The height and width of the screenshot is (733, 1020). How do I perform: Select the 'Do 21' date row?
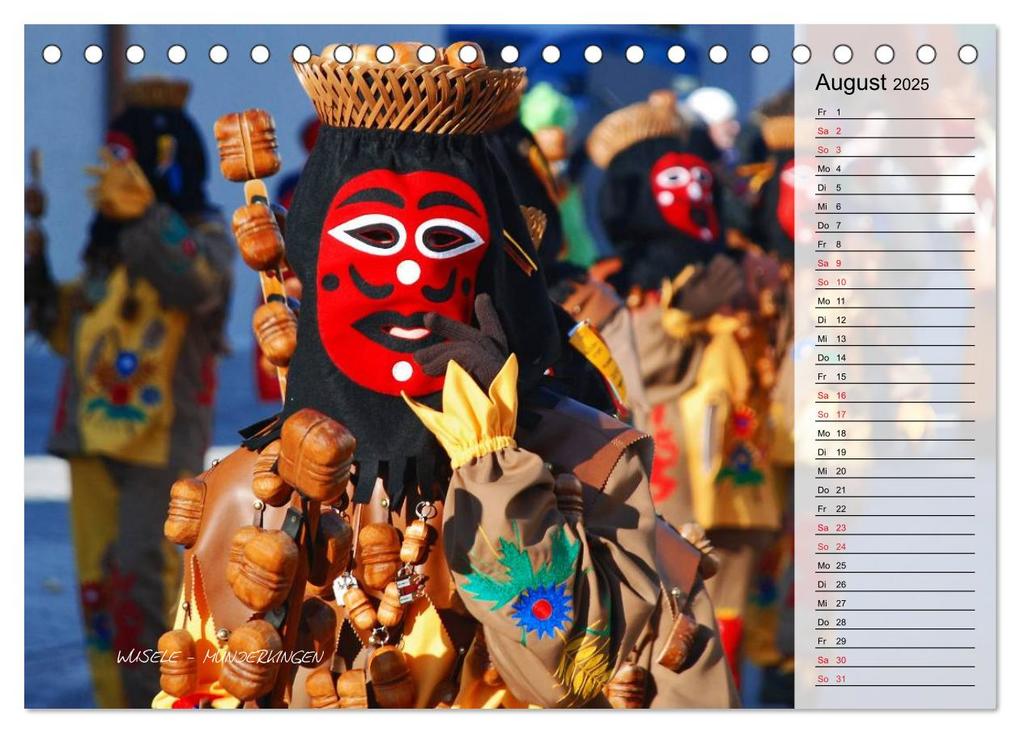coord(895,489)
